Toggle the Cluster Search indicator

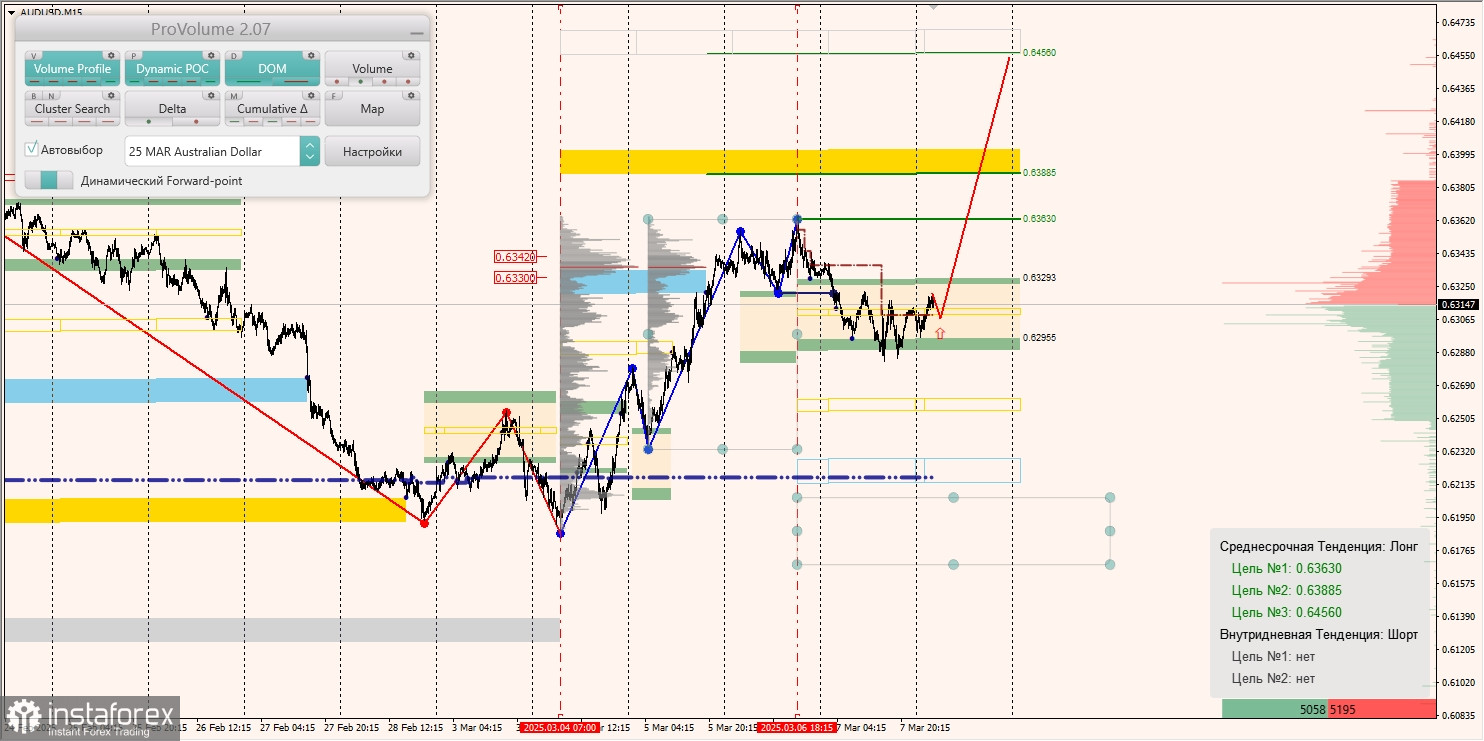(x=73, y=108)
